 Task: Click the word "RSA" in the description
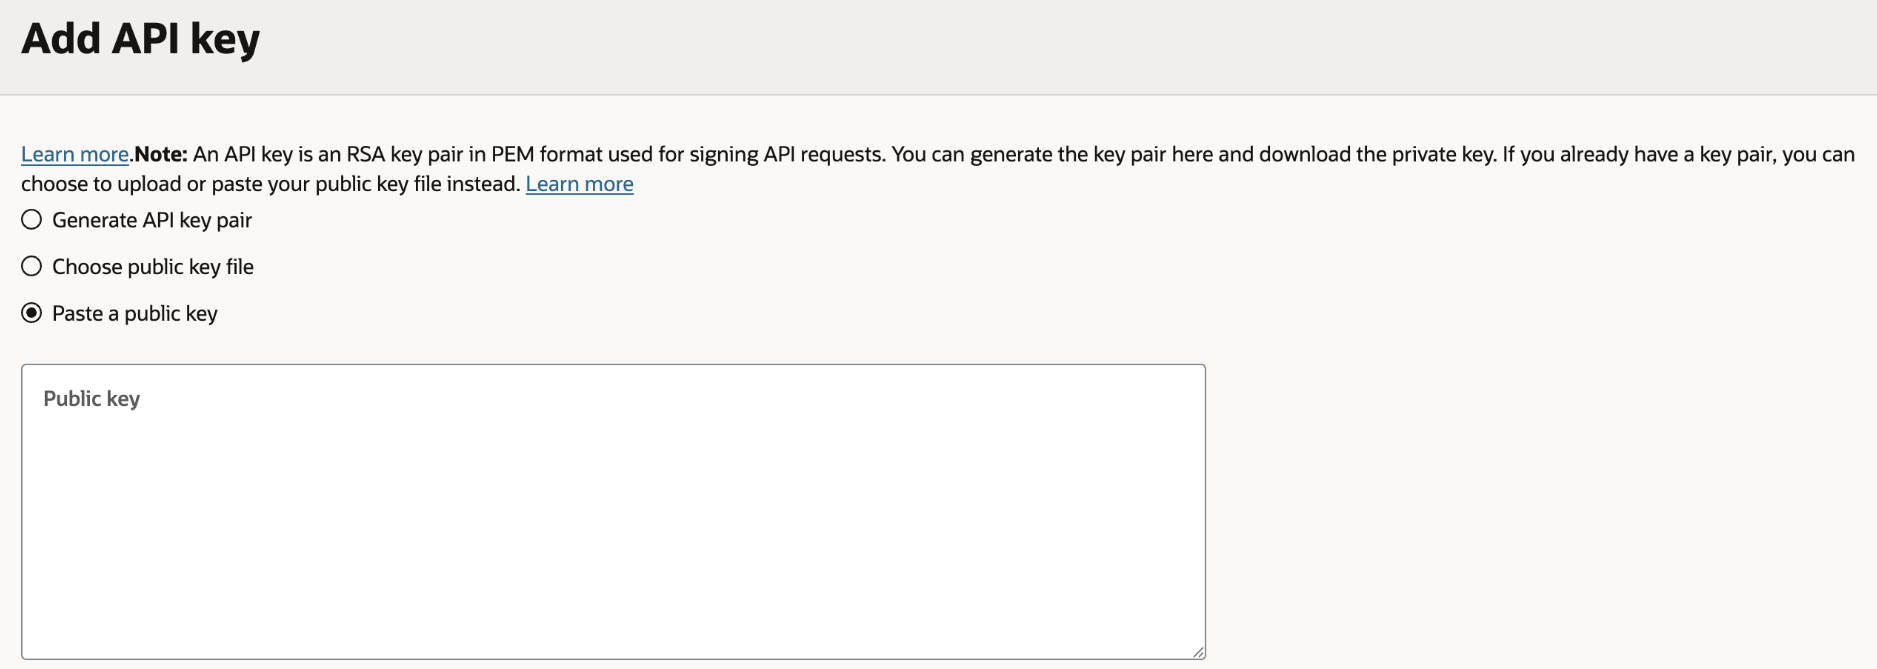[365, 154]
